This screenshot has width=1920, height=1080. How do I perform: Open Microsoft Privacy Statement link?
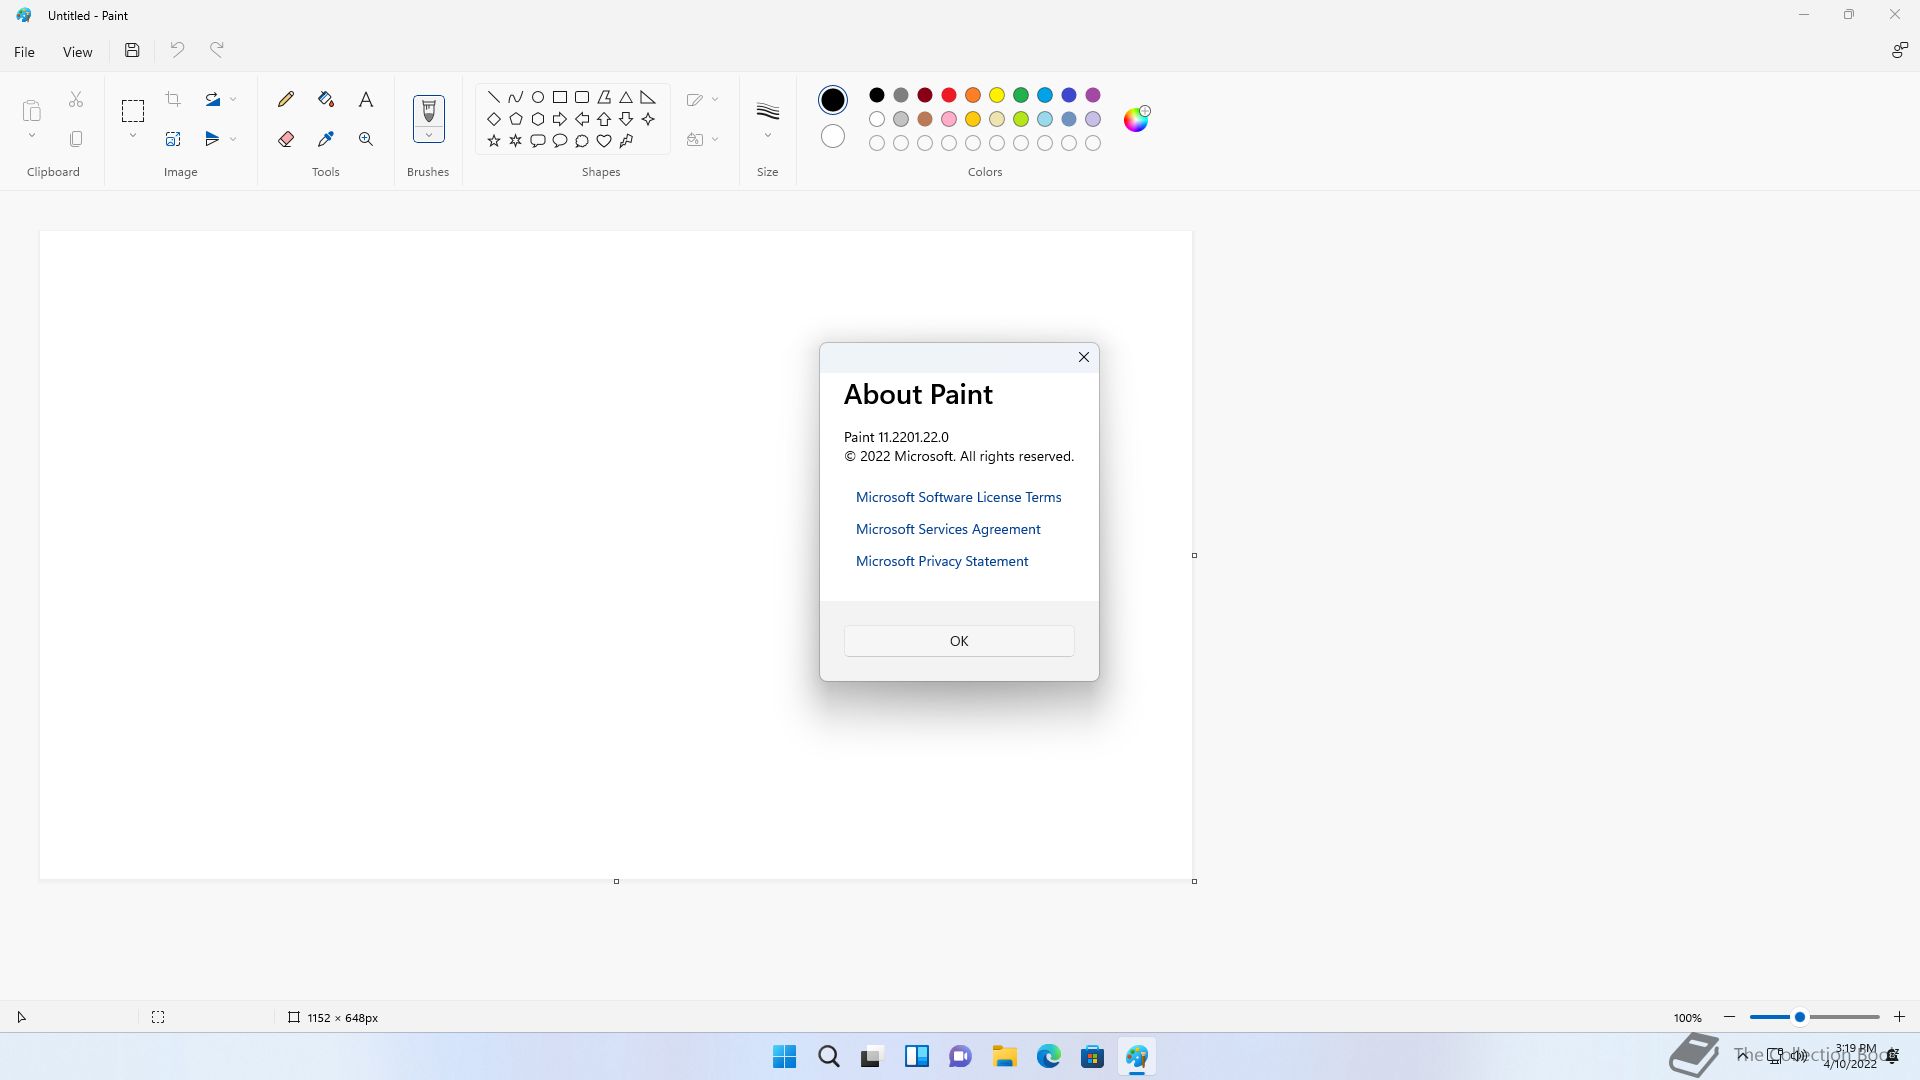pos(942,561)
